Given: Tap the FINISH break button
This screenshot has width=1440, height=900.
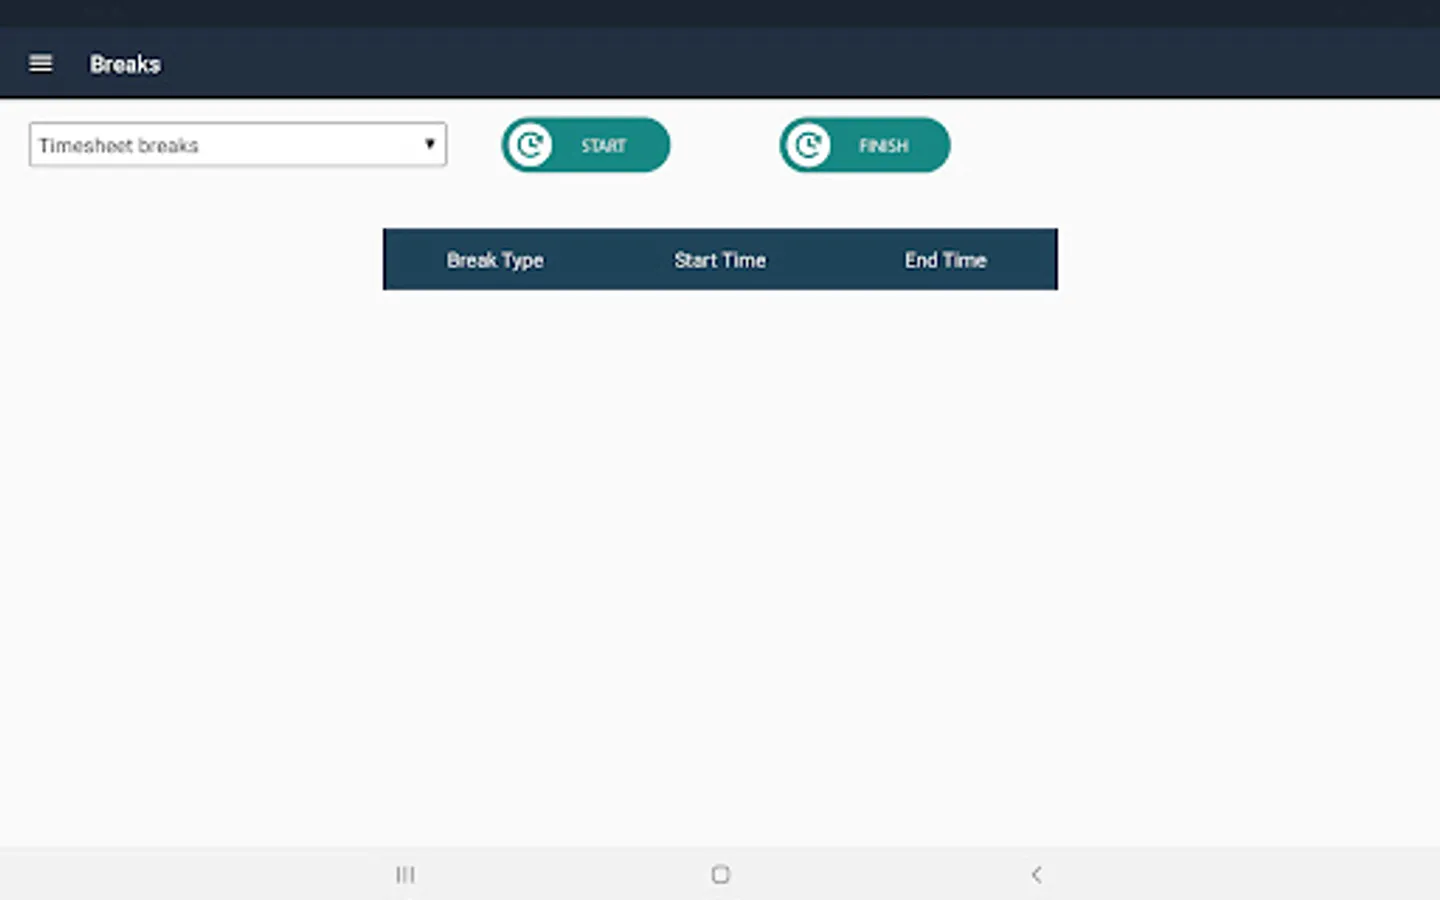Looking at the screenshot, I should coord(865,145).
